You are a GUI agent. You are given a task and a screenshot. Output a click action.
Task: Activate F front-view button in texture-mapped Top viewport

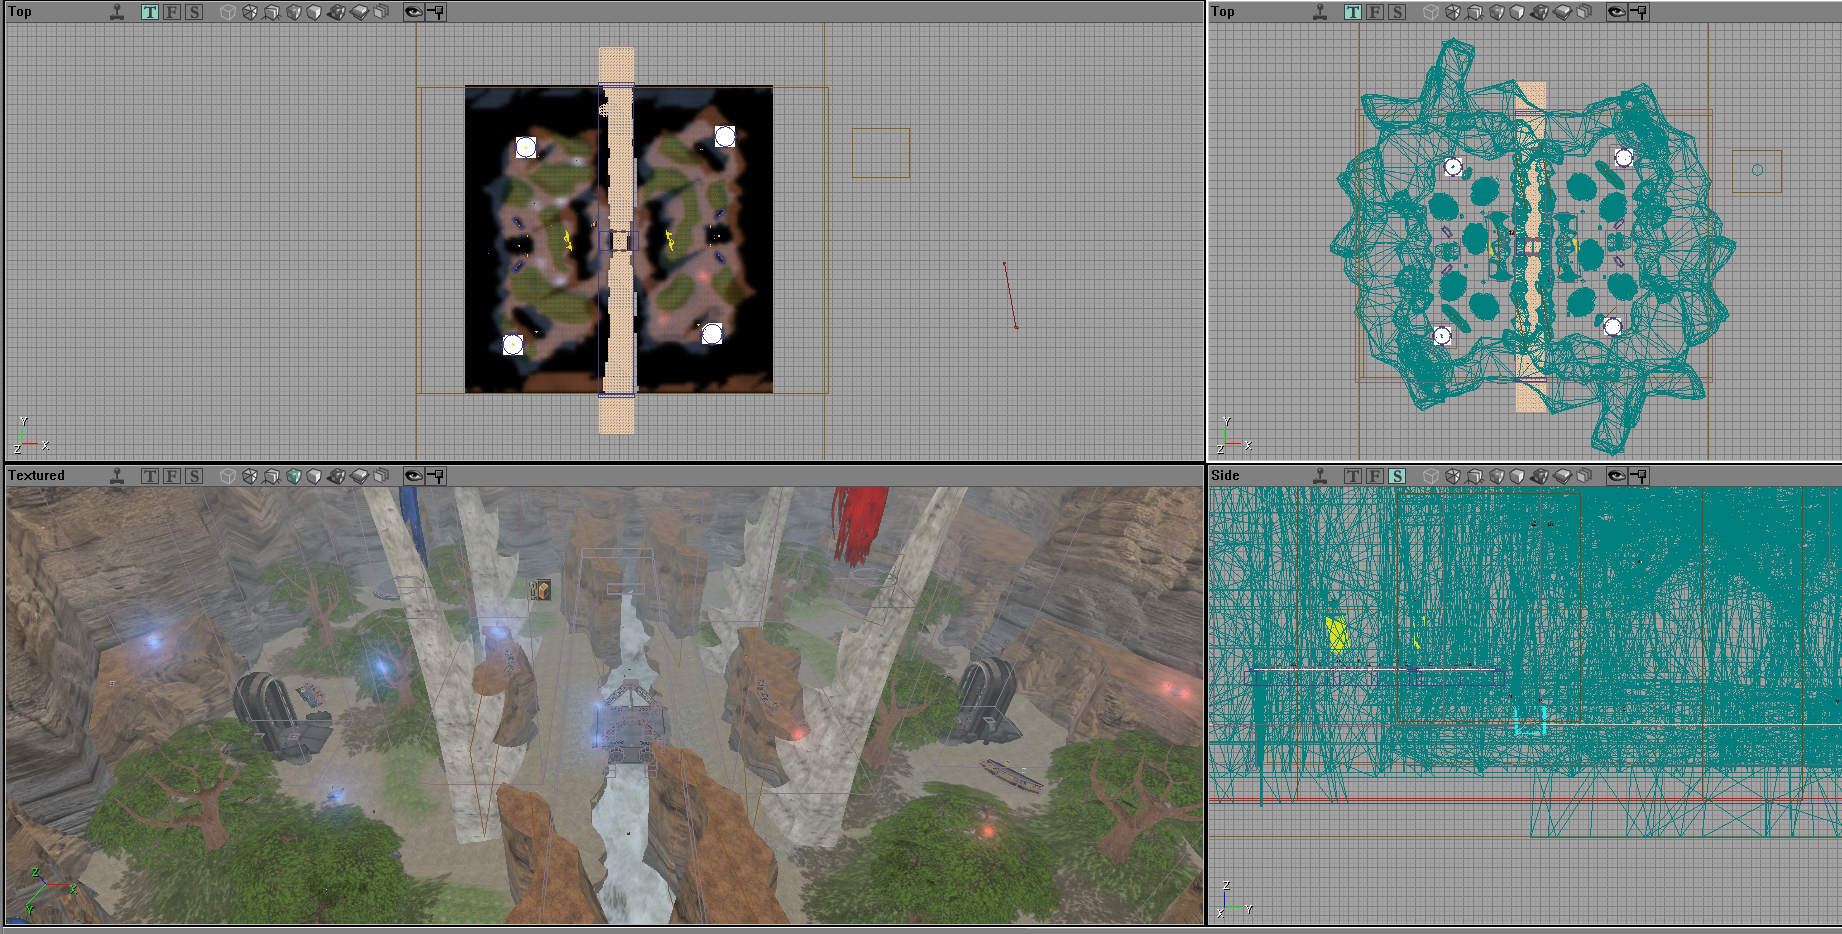click(x=172, y=12)
